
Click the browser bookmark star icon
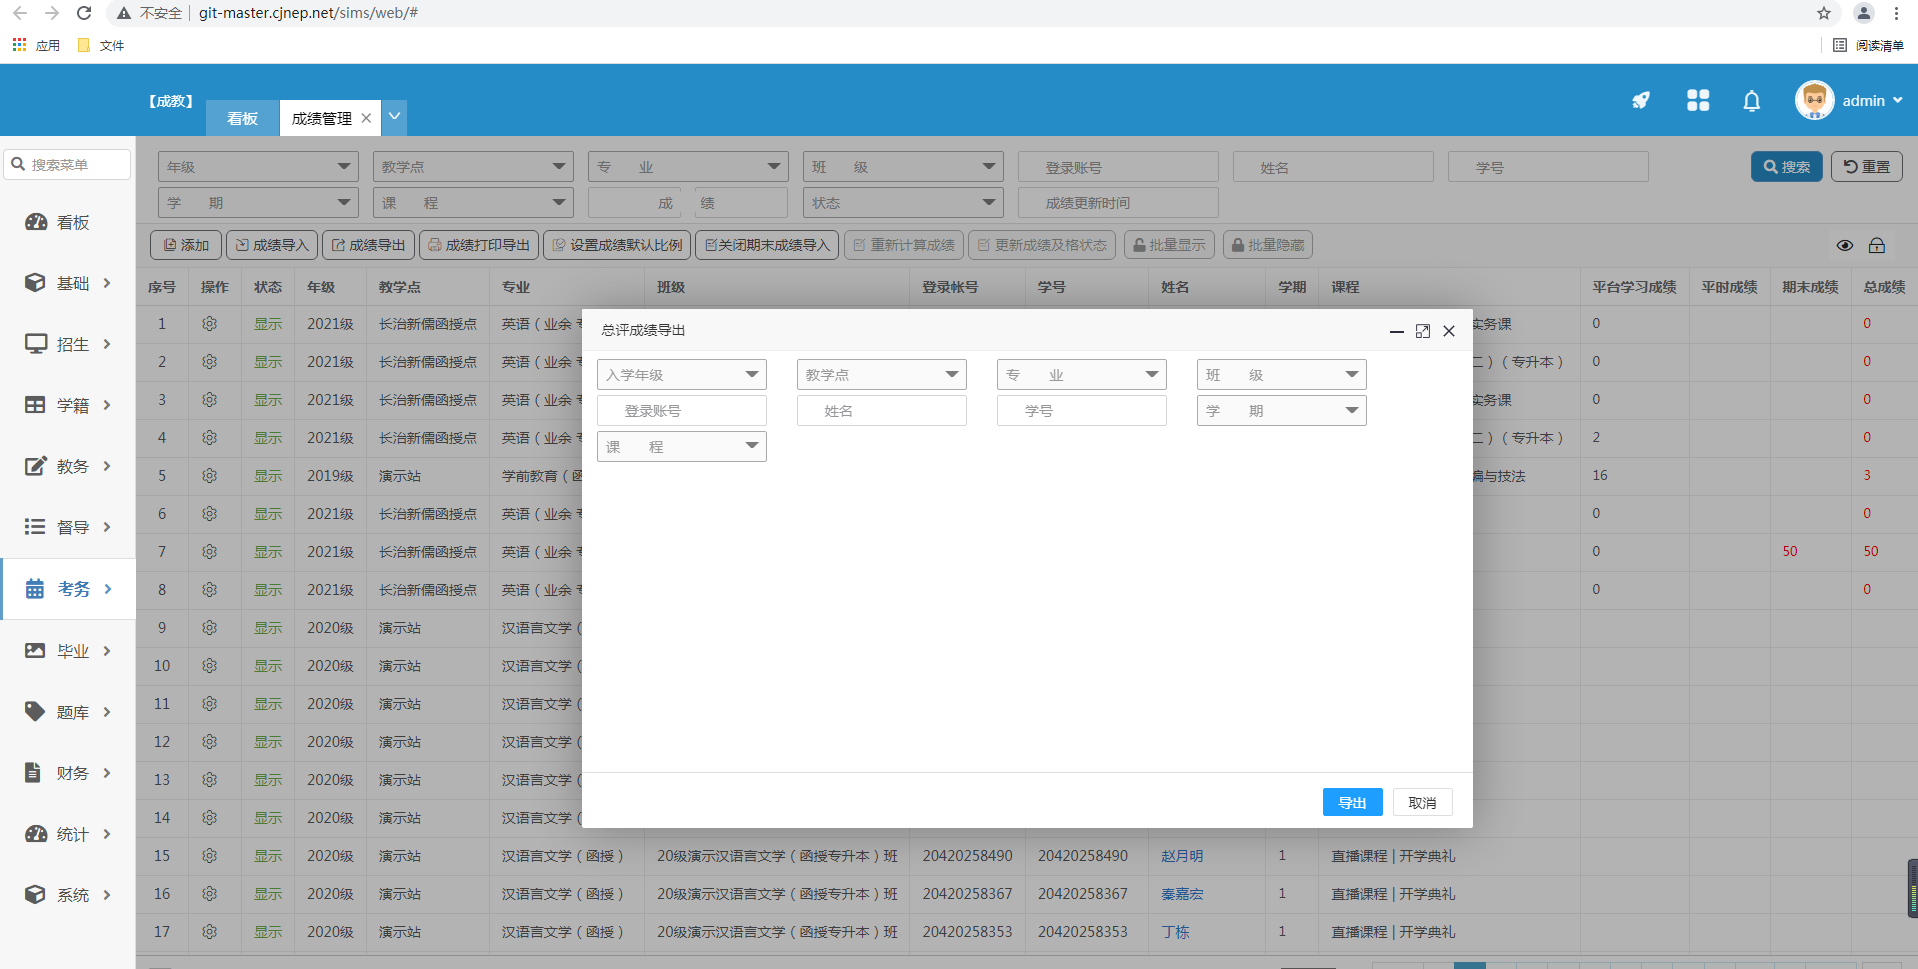pos(1823,13)
